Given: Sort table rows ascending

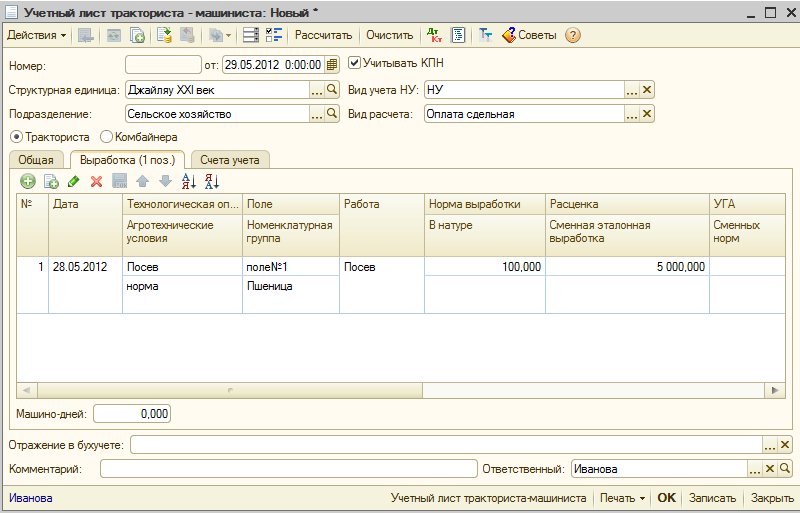Looking at the screenshot, I should click(190, 181).
